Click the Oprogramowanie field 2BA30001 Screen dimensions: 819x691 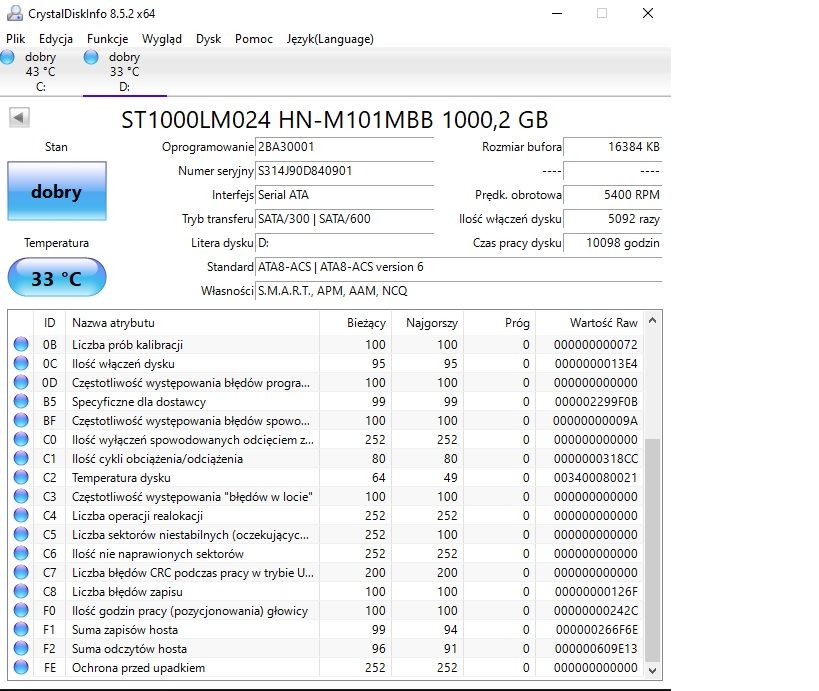(344, 147)
